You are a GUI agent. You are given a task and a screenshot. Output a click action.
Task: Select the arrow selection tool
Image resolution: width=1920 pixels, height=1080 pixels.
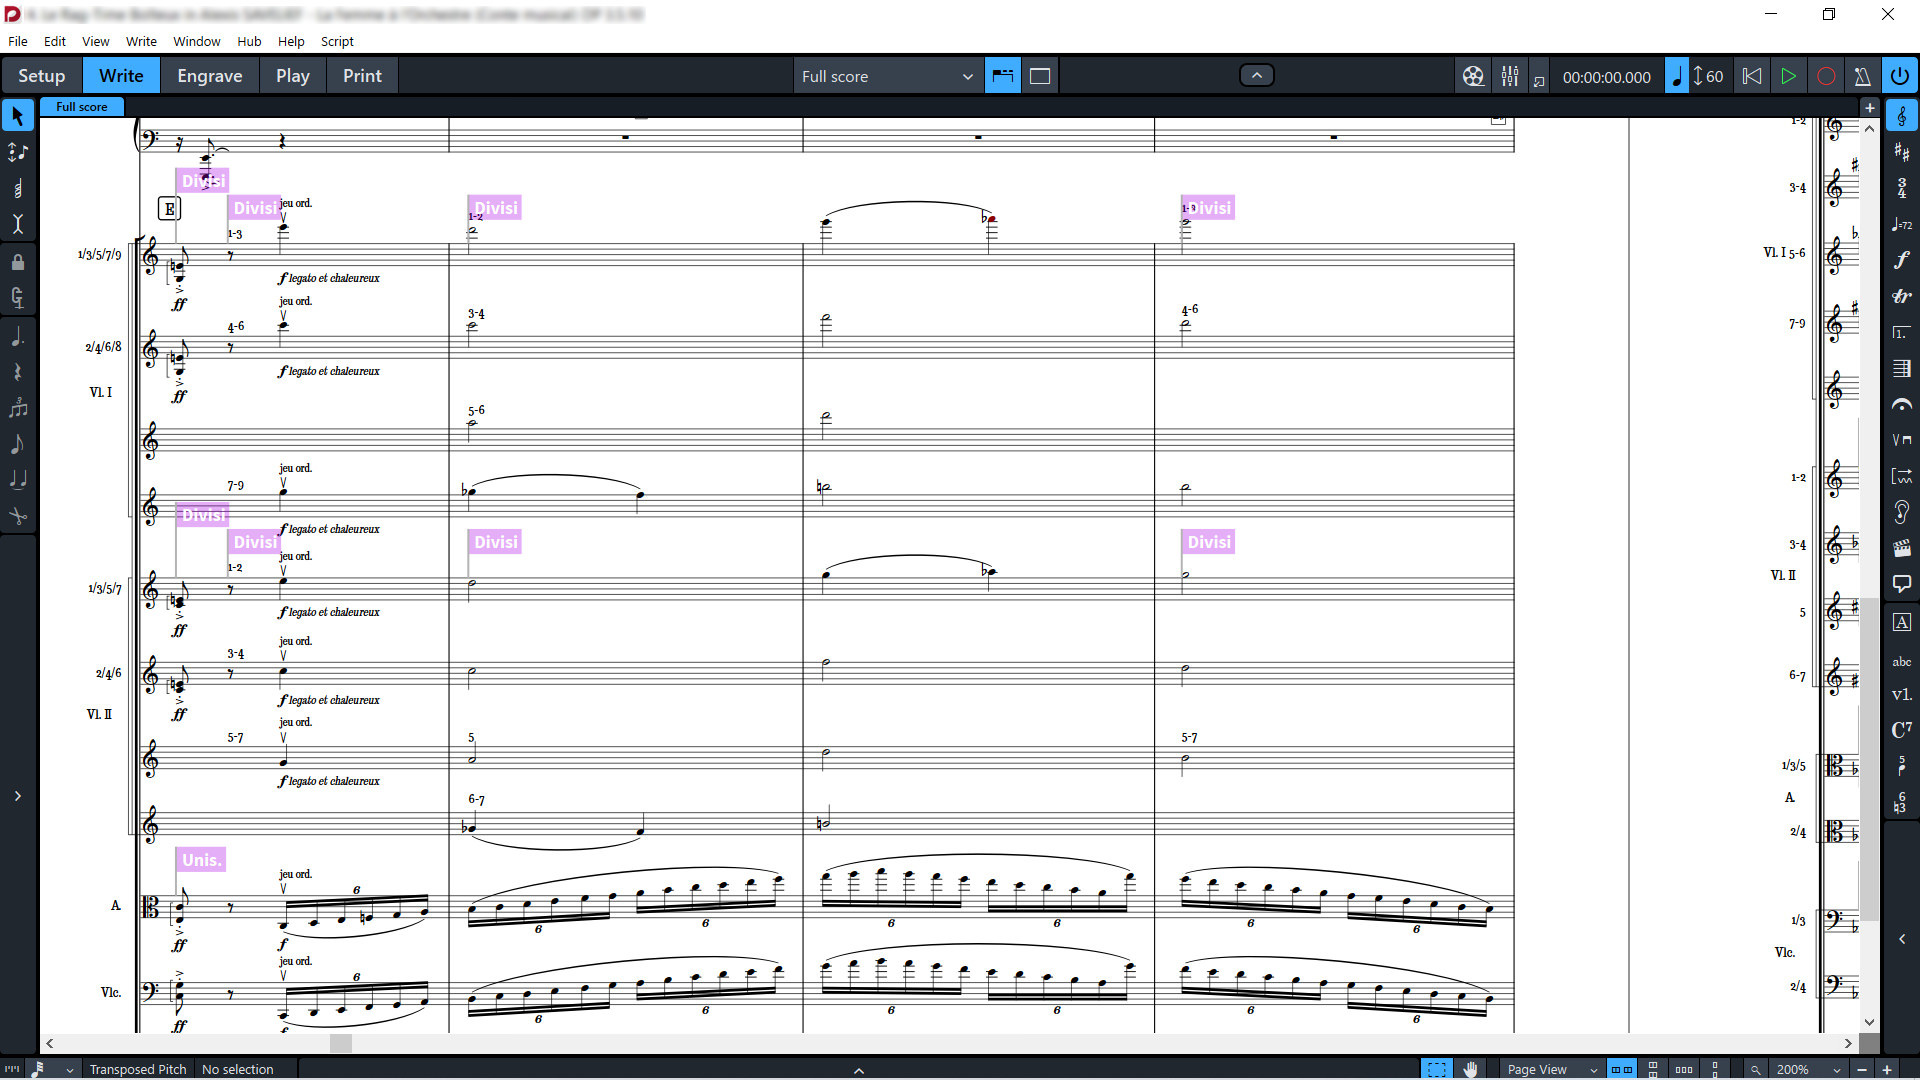[17, 116]
